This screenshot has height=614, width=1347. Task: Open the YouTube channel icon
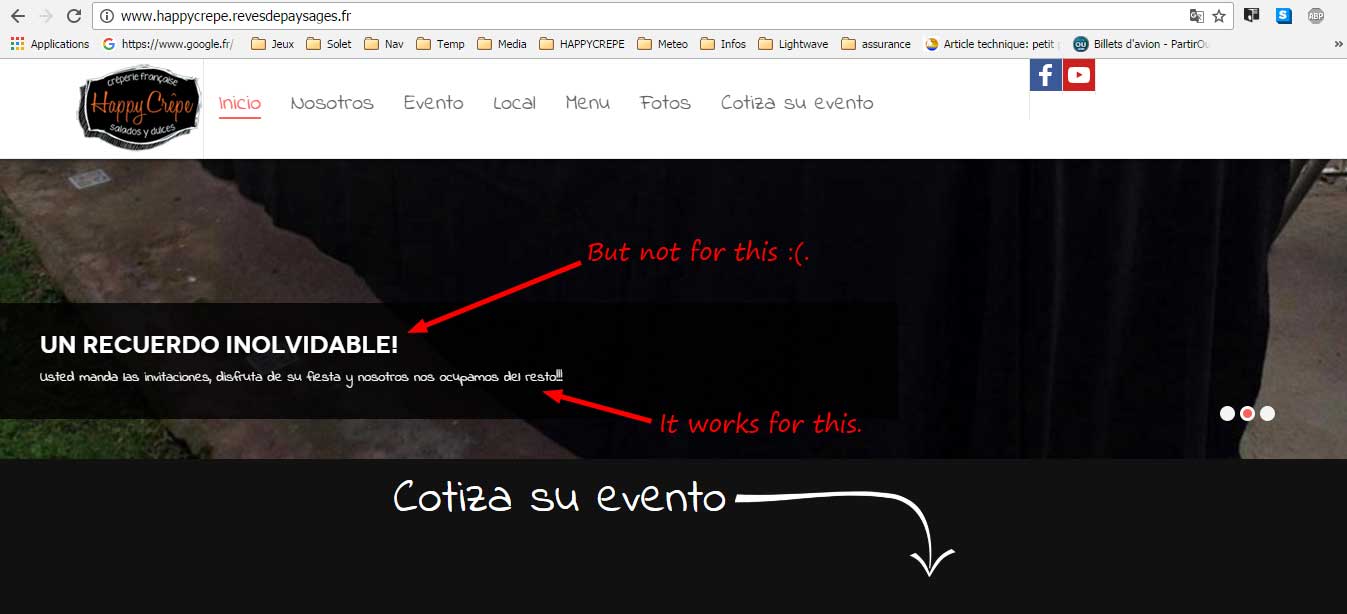click(x=1079, y=75)
